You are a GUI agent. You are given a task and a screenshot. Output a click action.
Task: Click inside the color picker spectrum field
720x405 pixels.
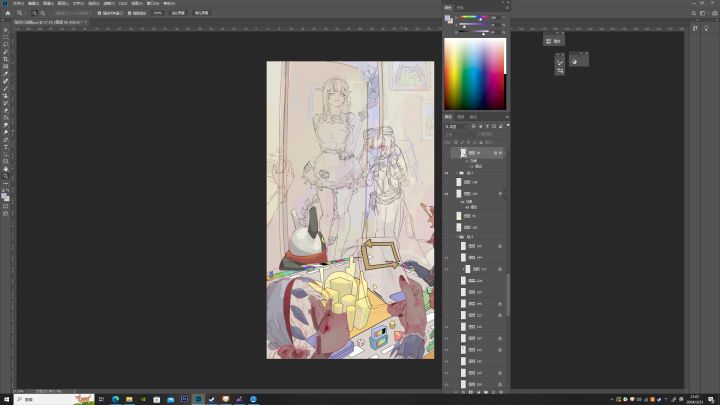click(474, 75)
